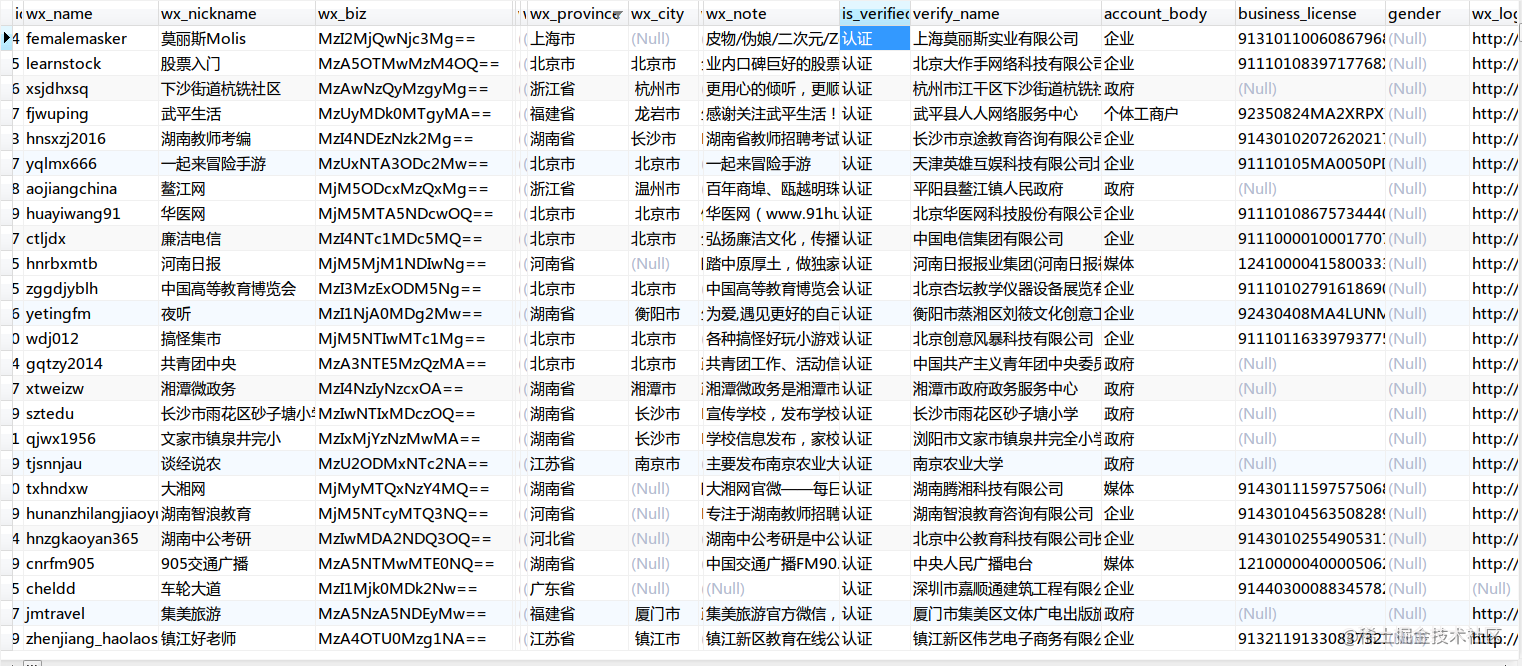Image resolution: width=1522 pixels, height=666 pixels.
Task: Click the nickname cell 武平生活
Action: [x=237, y=114]
